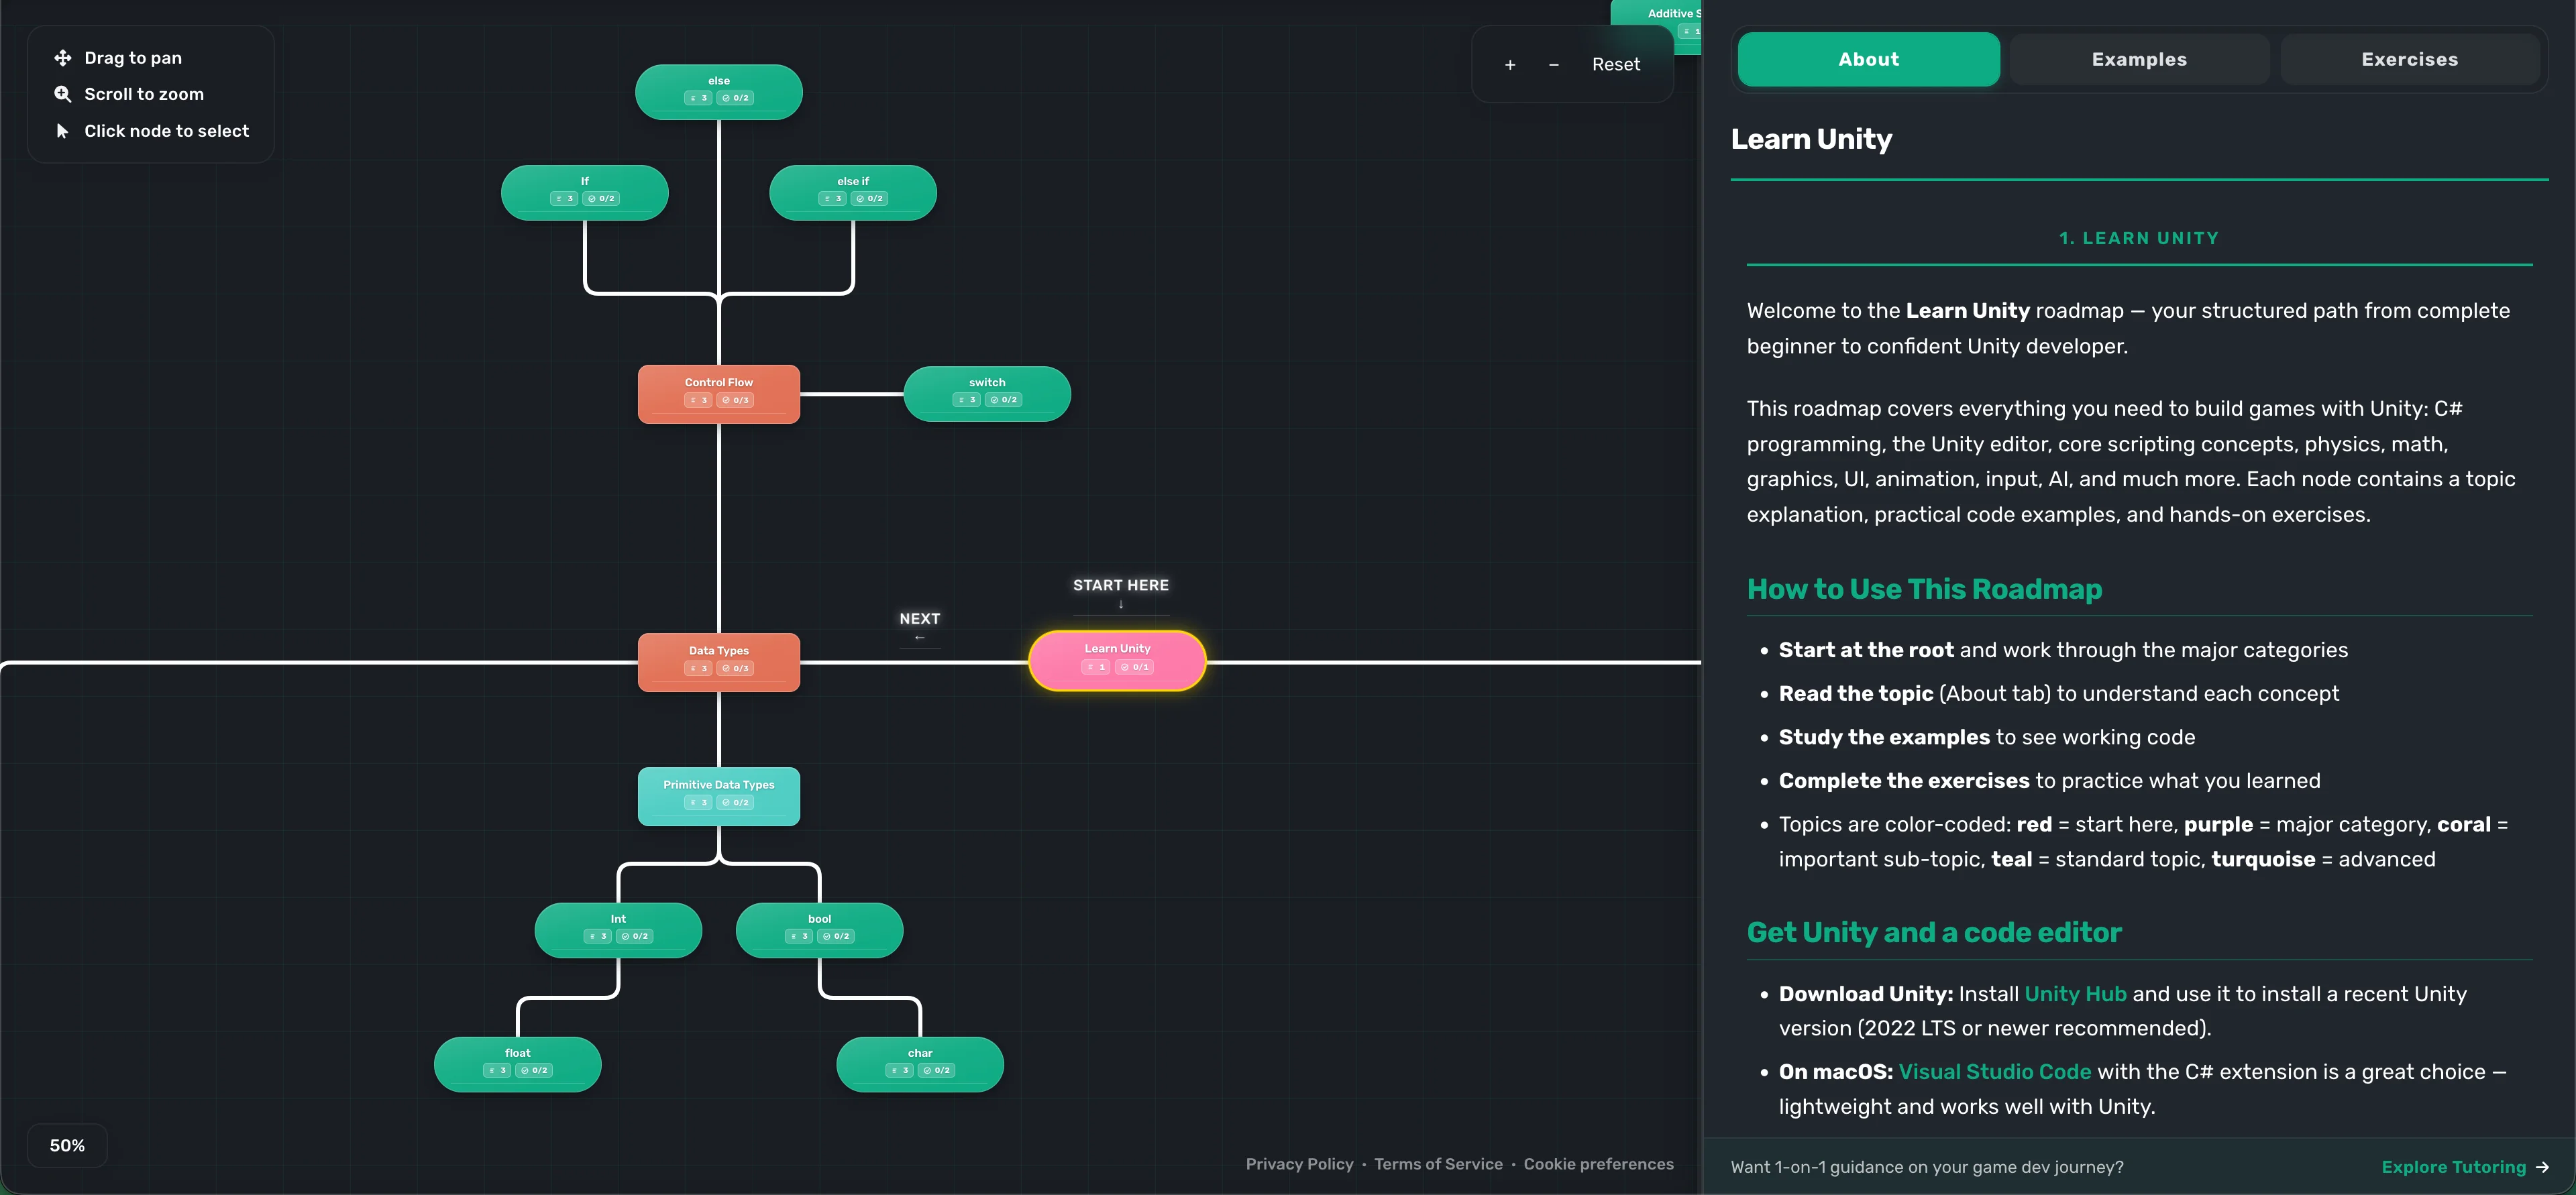
Task: Click the Learn Unity panel heading
Action: tap(1811, 139)
